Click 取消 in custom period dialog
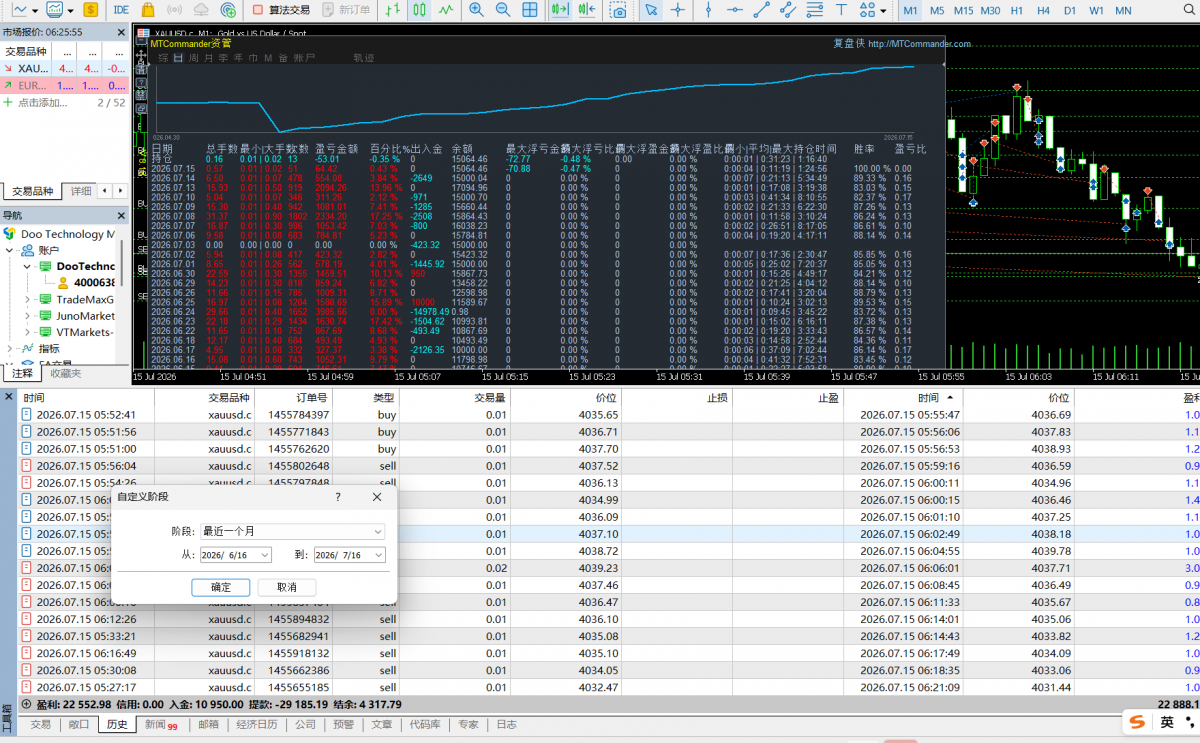This screenshot has height=743, width=1200. tap(287, 587)
